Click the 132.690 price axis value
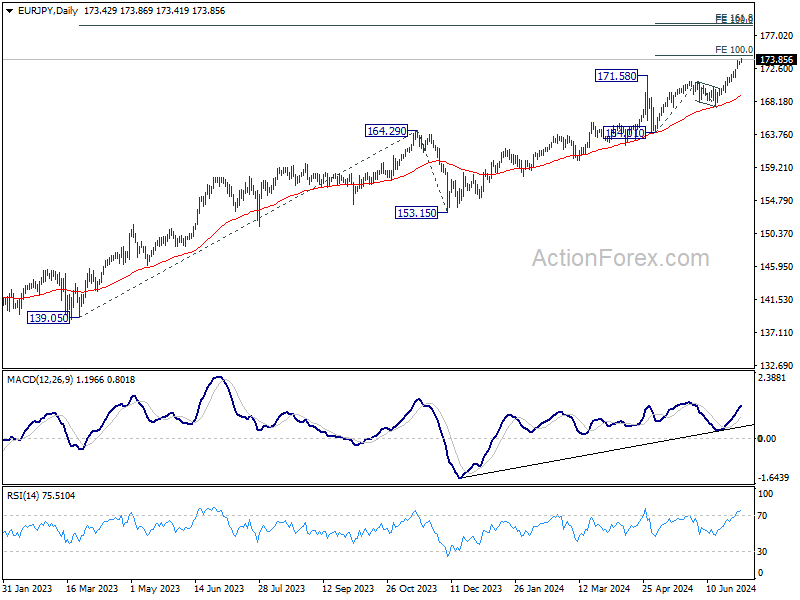This screenshot has height=600, width=800. point(777,366)
